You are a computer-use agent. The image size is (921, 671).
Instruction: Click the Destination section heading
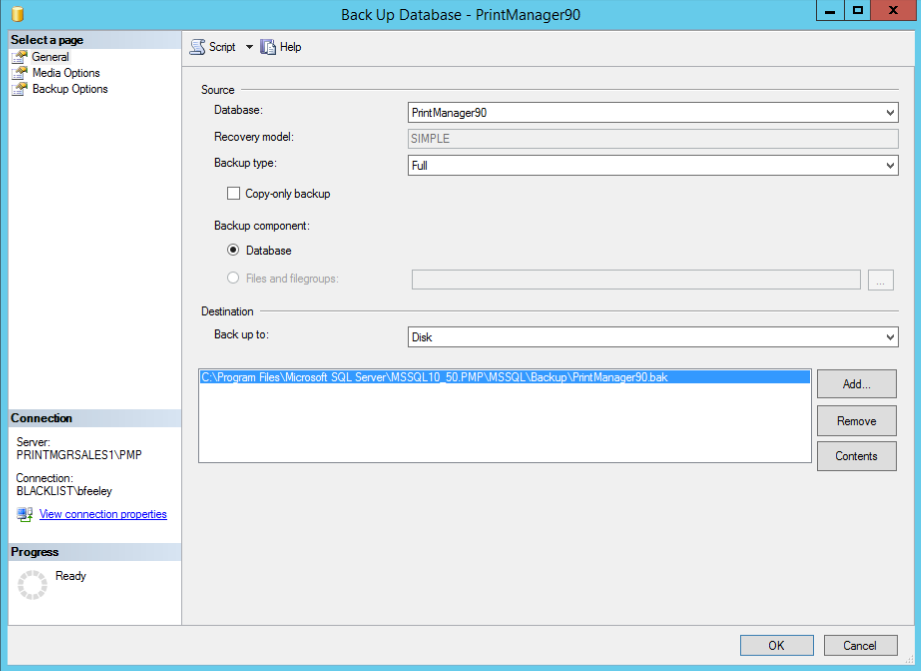tap(227, 311)
